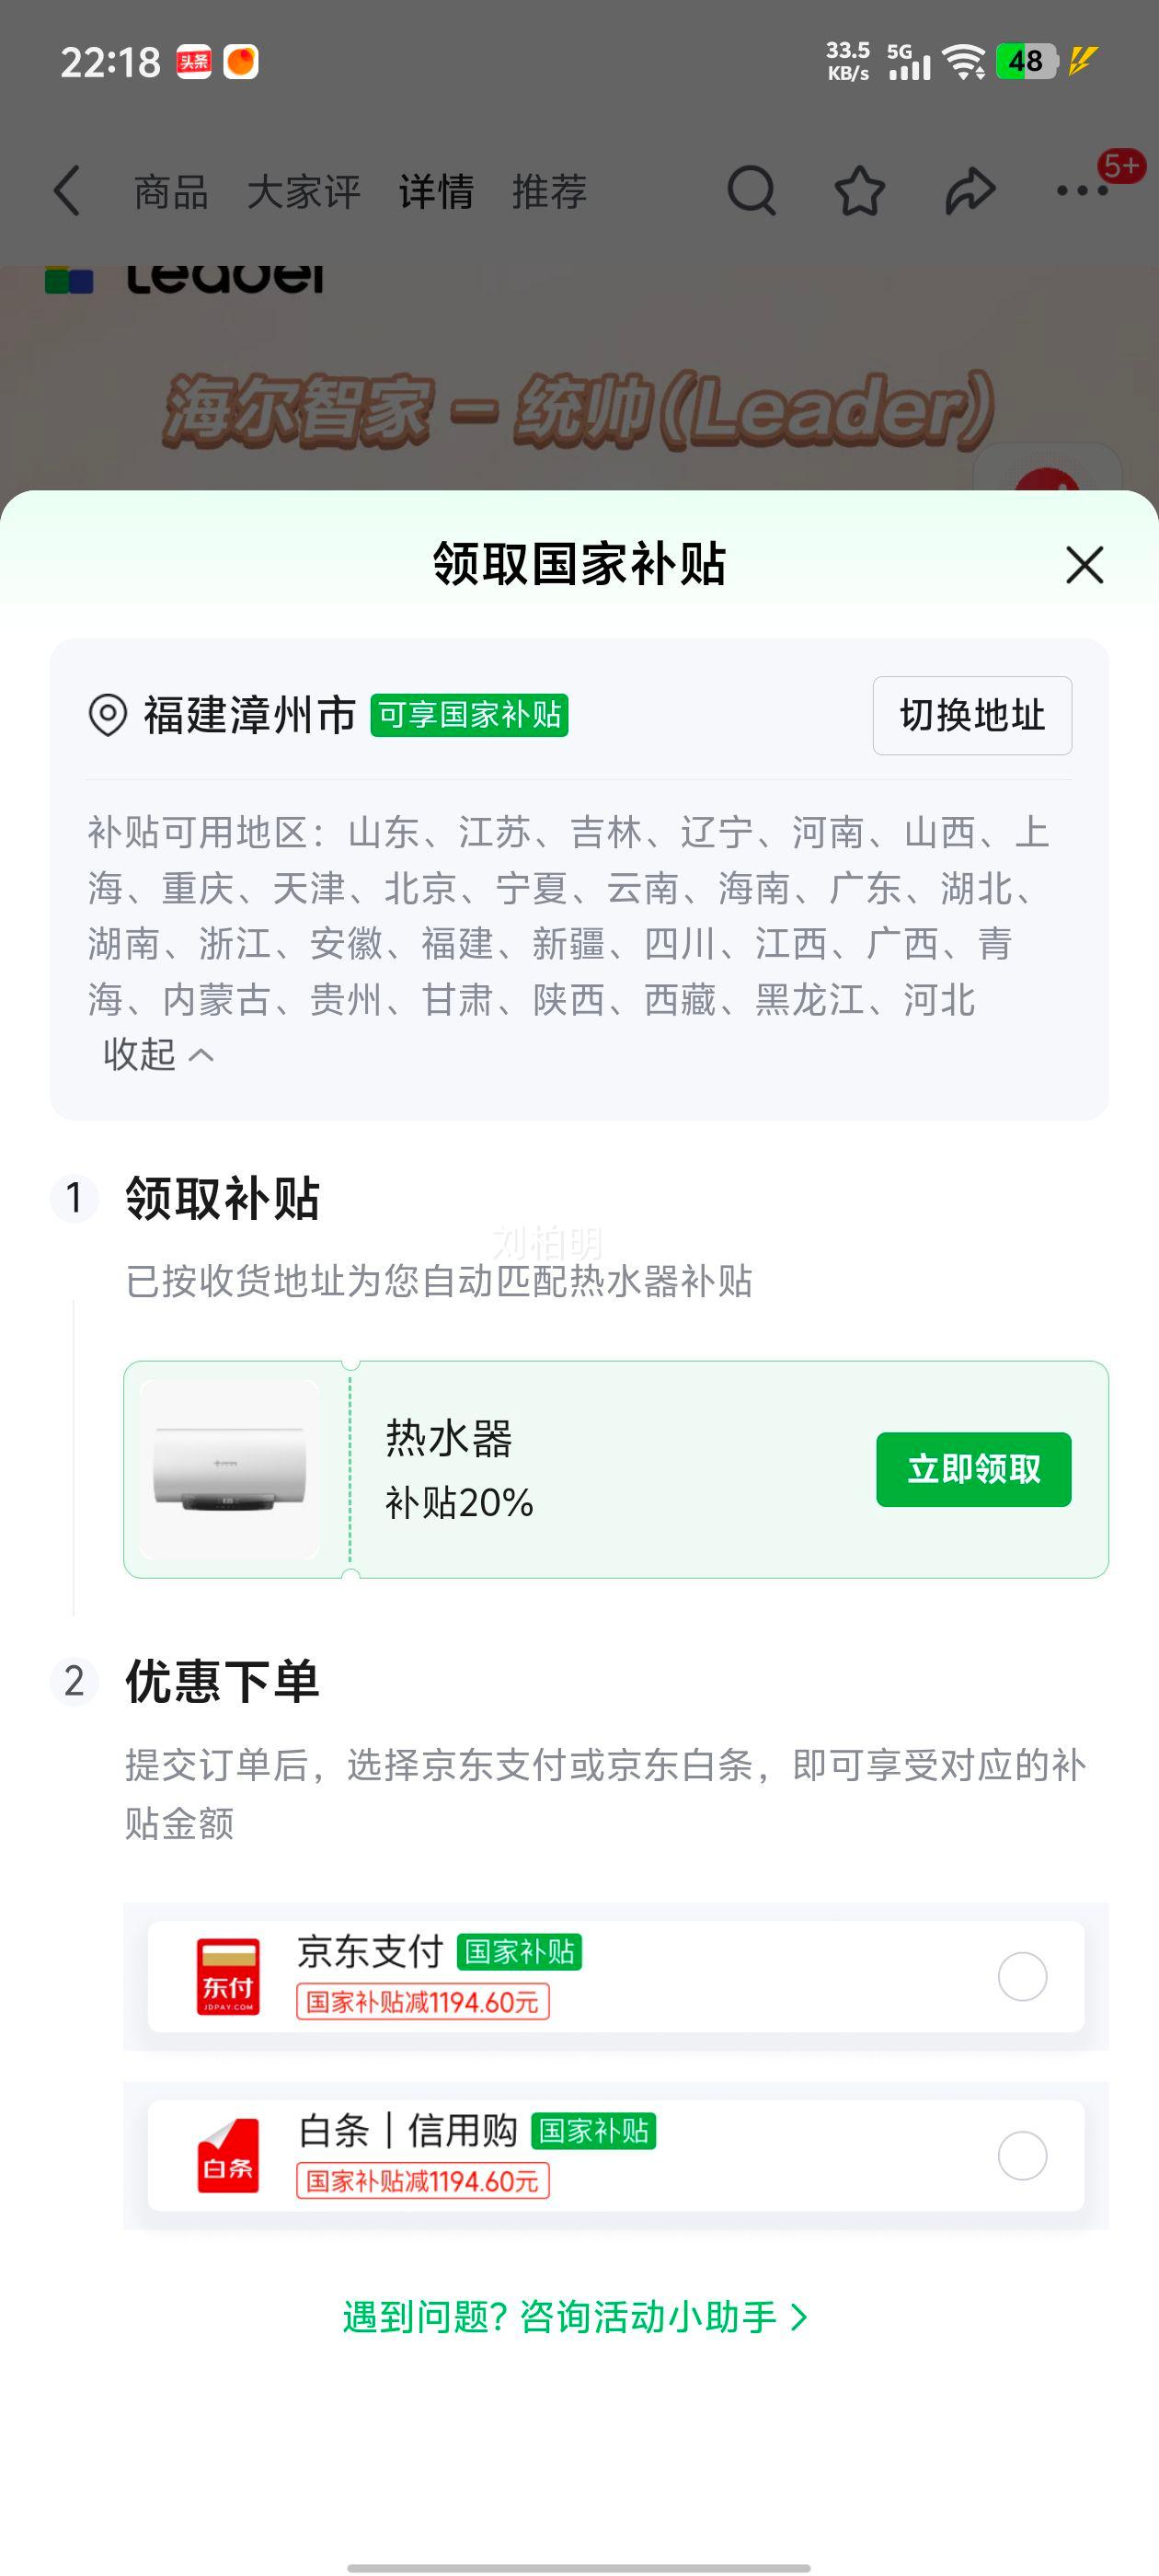Switch to the 大家评 tab
1159x2576 pixels.
click(303, 191)
